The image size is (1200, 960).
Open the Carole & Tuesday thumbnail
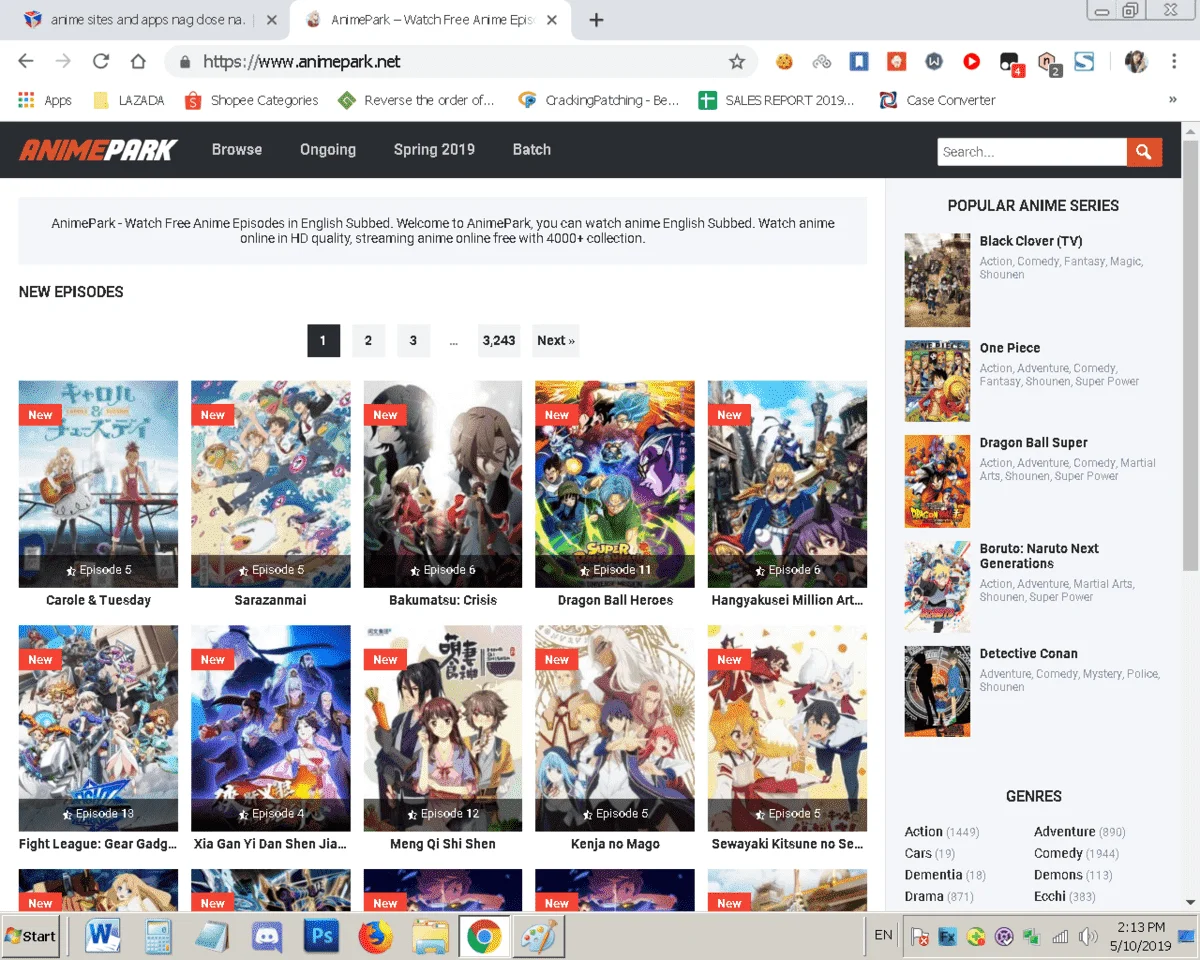[98, 484]
